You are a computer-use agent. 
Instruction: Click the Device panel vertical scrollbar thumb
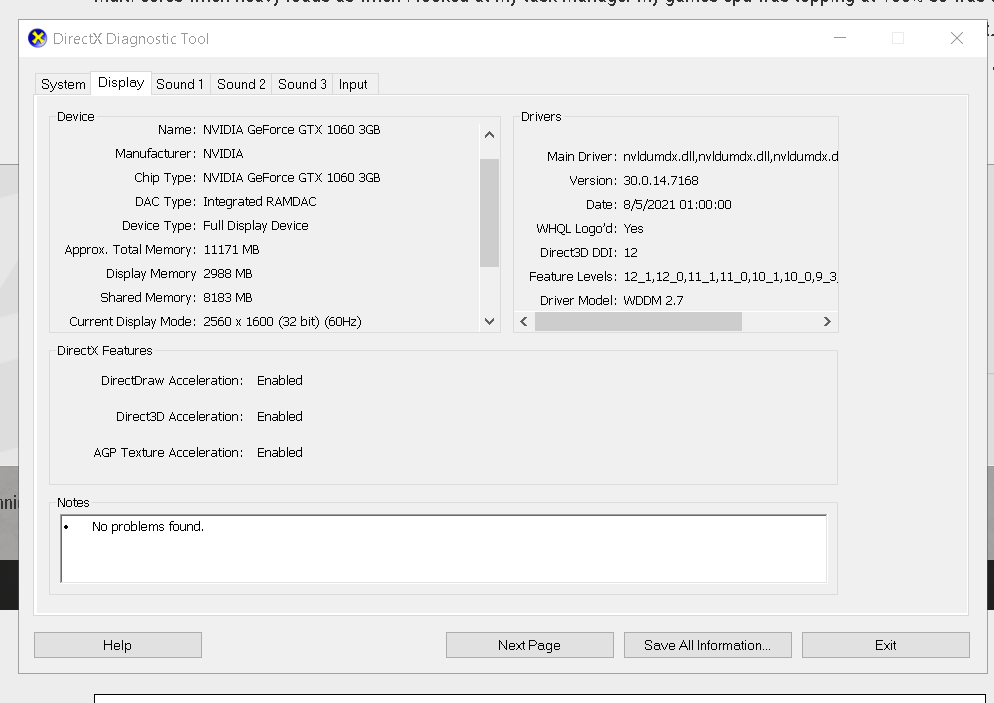coord(489,213)
